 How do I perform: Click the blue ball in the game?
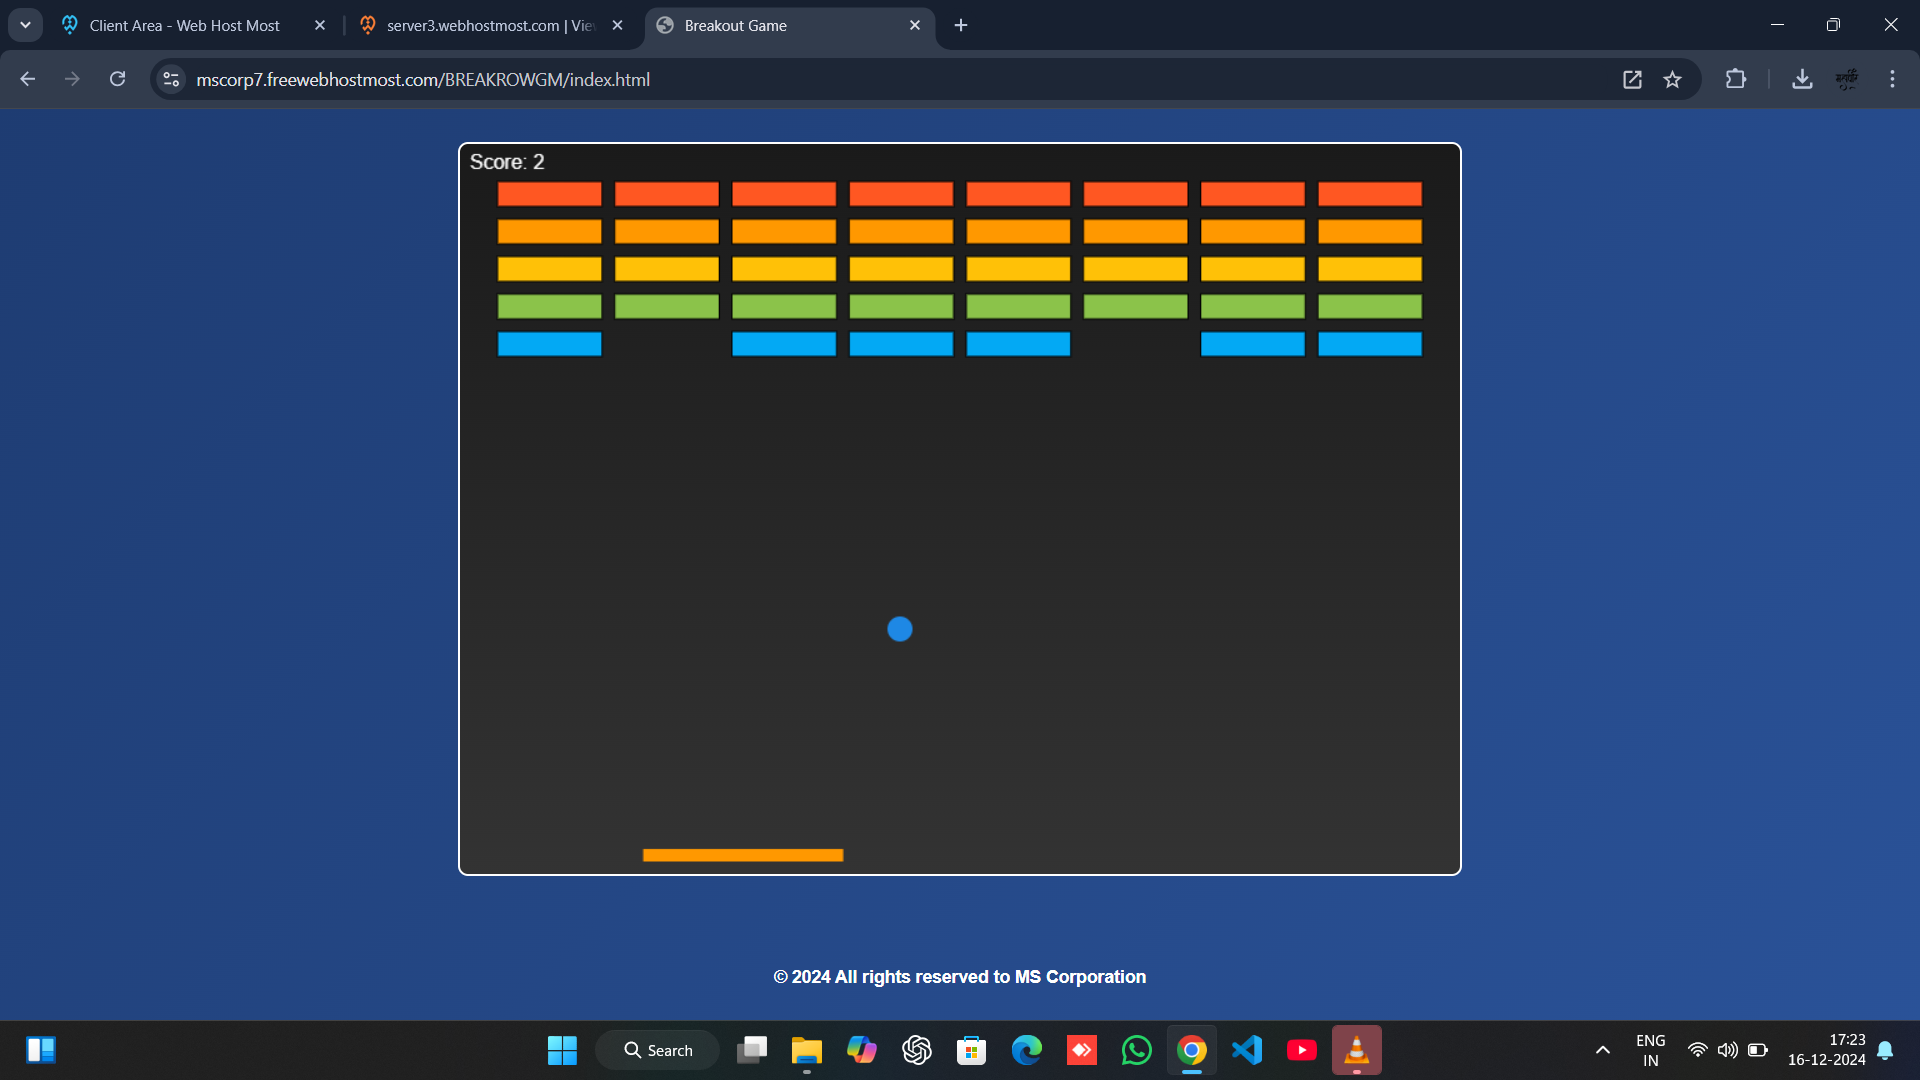coord(900,629)
